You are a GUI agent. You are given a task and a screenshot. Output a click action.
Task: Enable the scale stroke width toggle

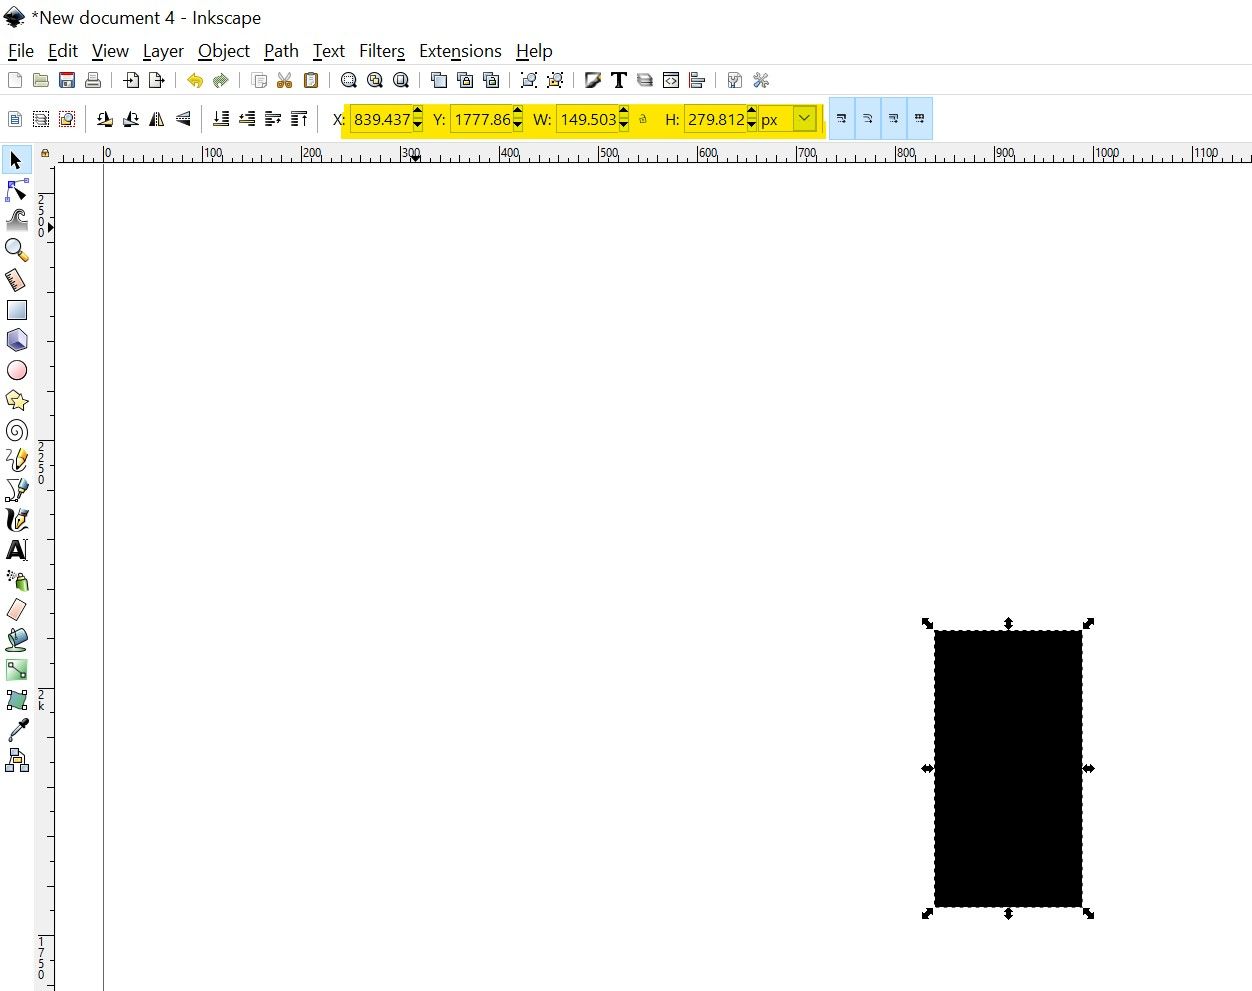pyautogui.click(x=841, y=118)
